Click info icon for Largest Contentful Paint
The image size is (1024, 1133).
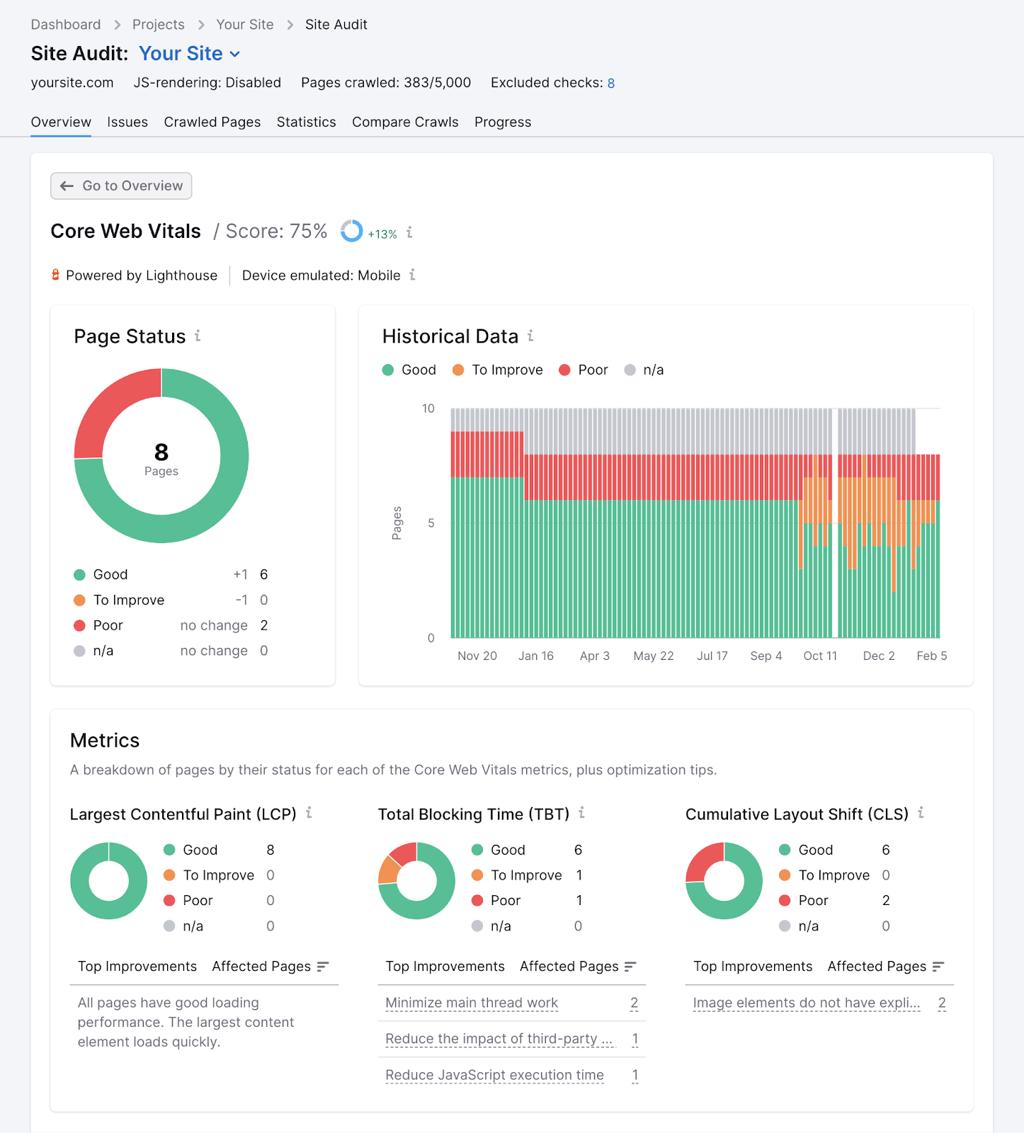[309, 813]
